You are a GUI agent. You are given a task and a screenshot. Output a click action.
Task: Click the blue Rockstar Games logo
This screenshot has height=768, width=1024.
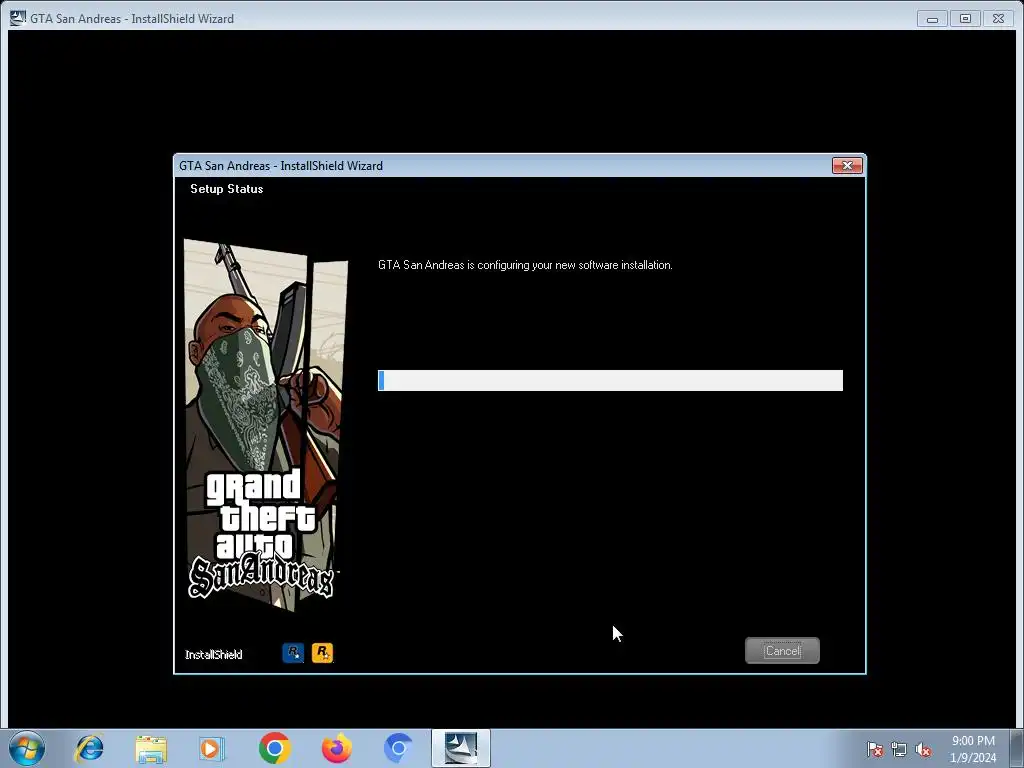click(x=293, y=652)
